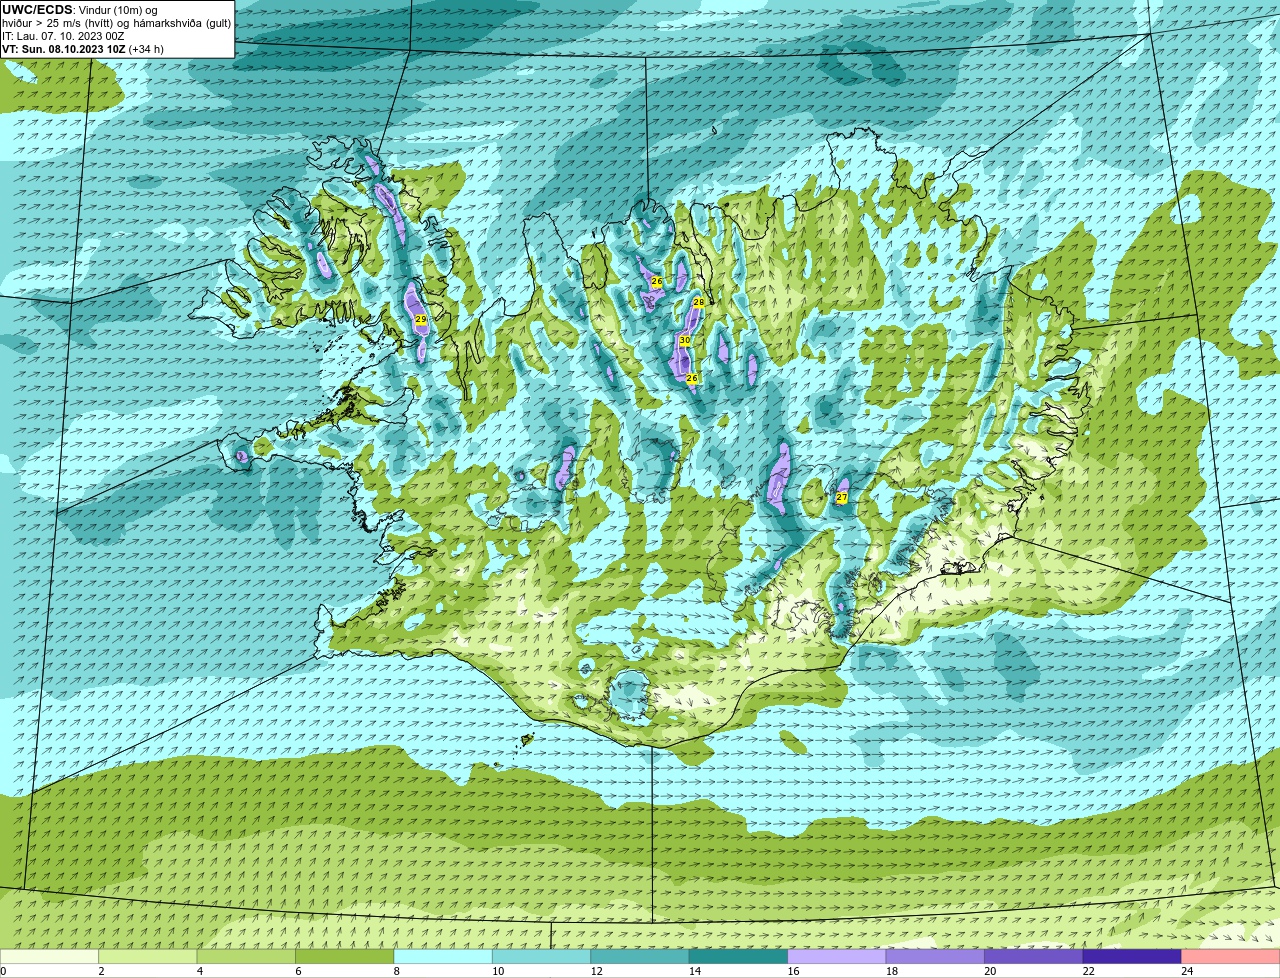Click the 6–8 m/s olive green legend swatch

pos(347,956)
